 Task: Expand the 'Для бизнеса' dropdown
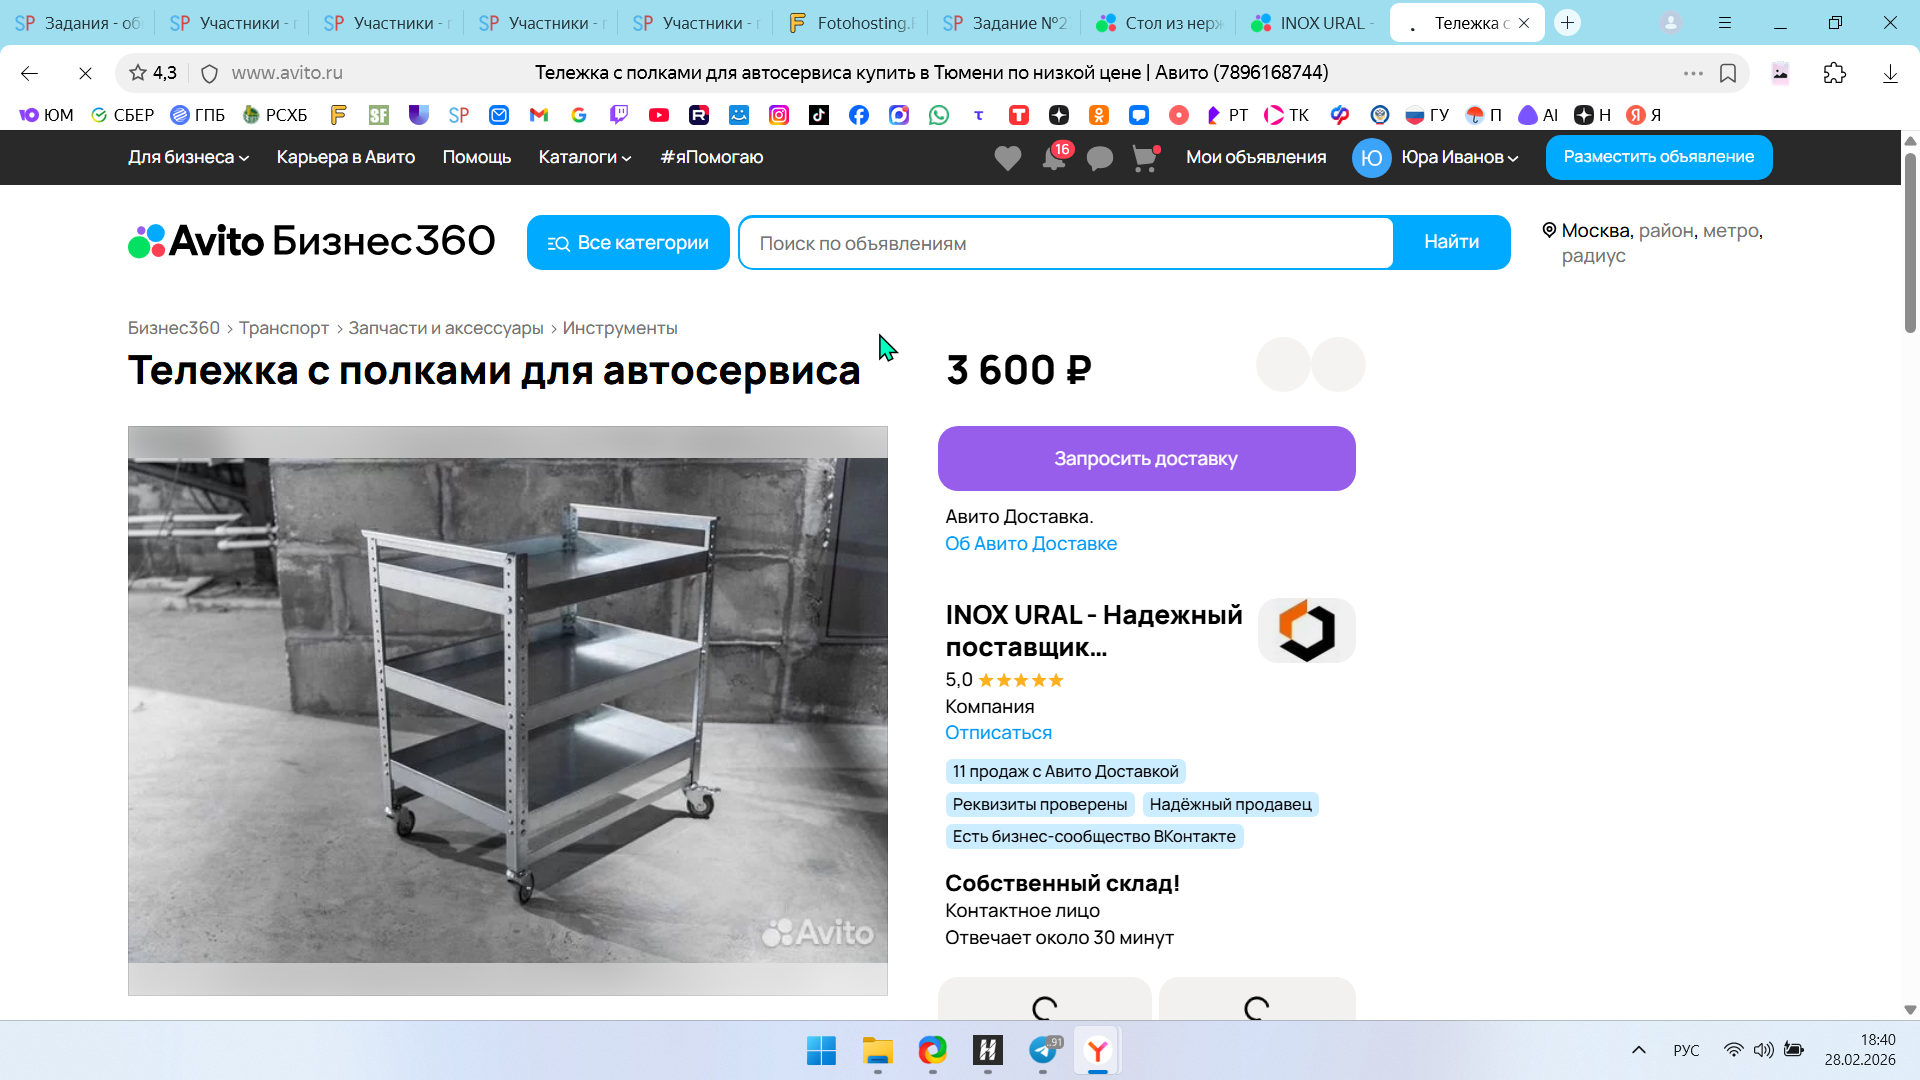click(x=188, y=157)
